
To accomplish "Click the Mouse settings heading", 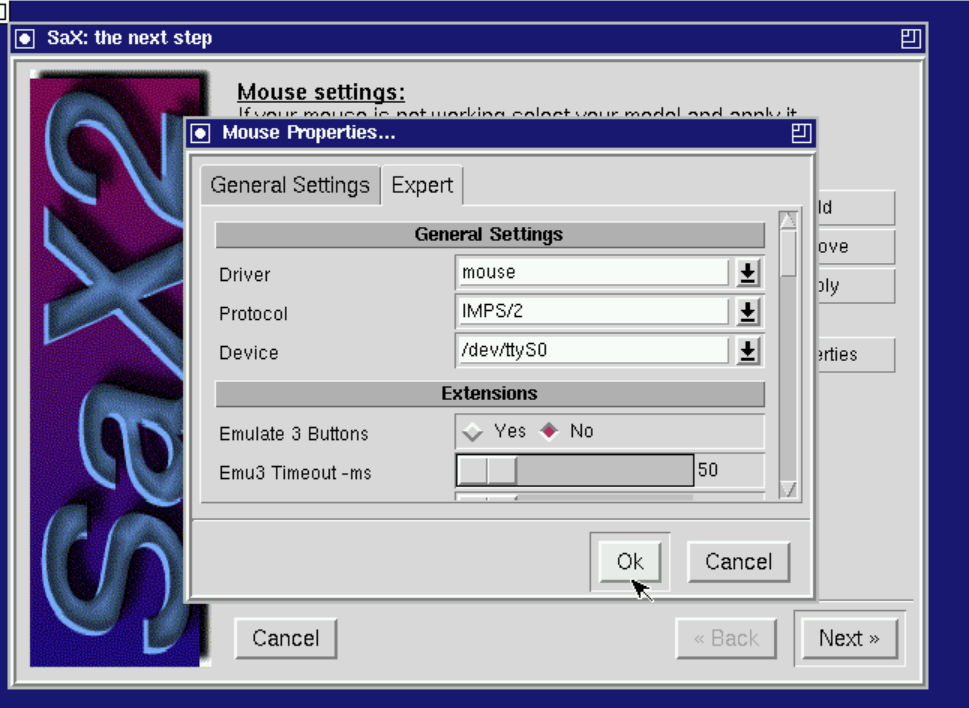I will (x=321, y=92).
